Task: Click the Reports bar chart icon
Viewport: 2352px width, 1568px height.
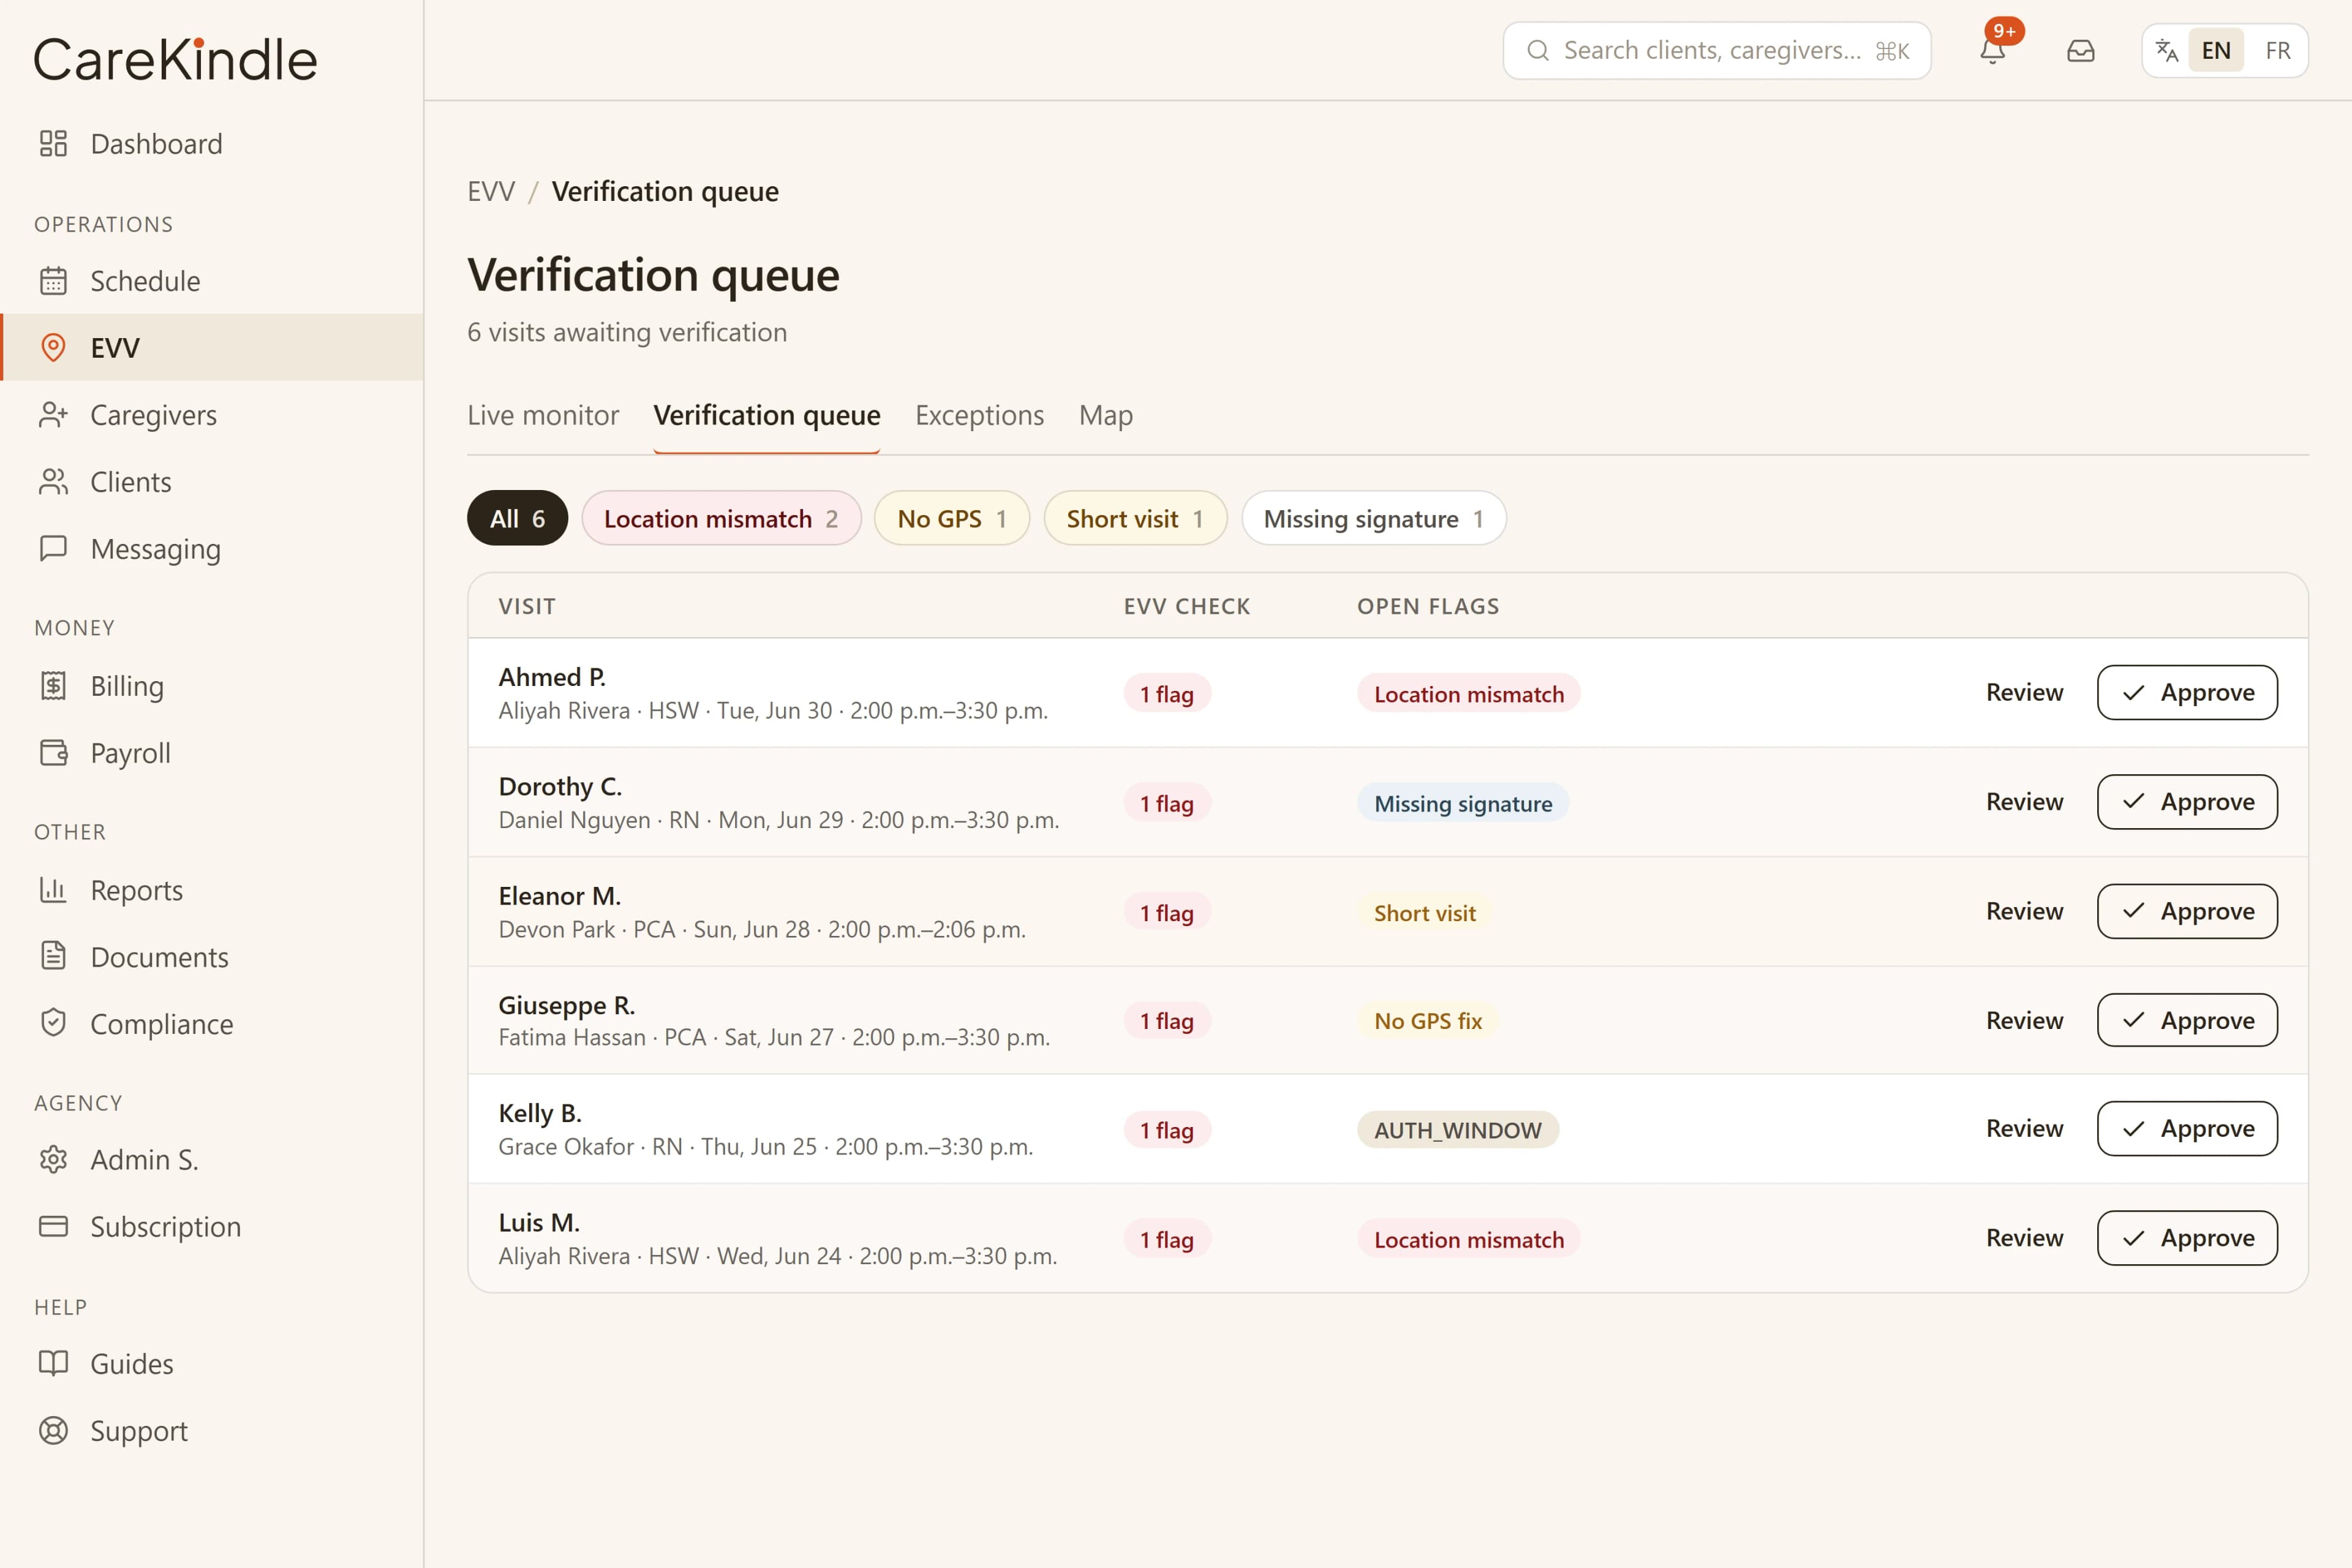Action: pos(53,890)
